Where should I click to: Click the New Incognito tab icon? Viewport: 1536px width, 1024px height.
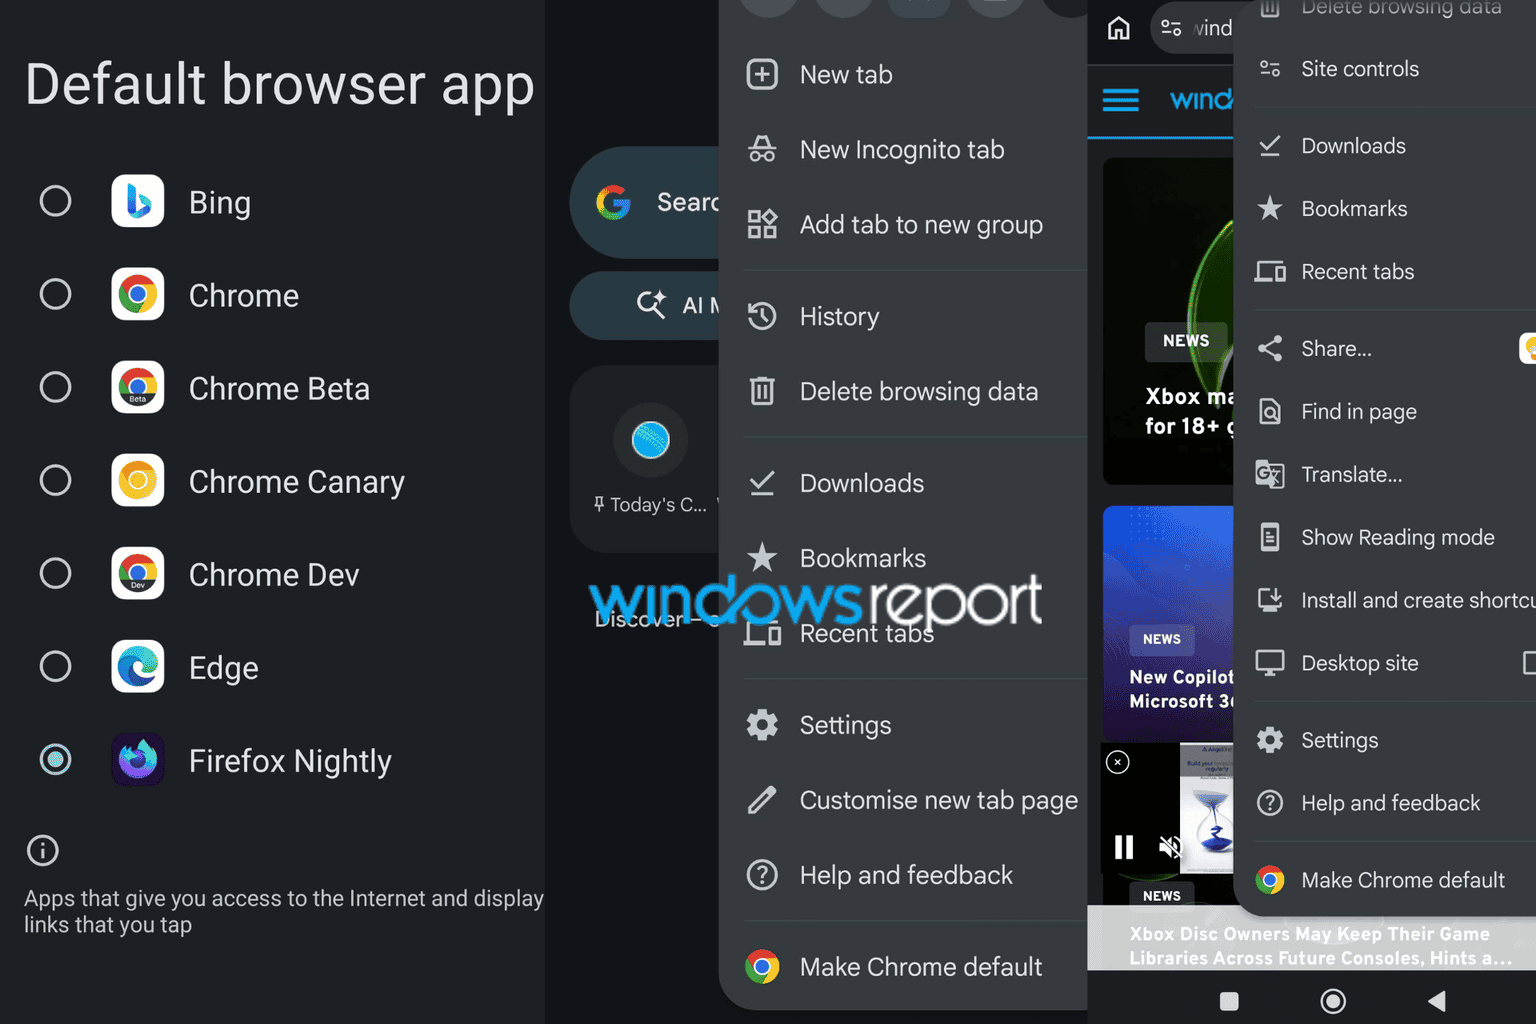[762, 149]
